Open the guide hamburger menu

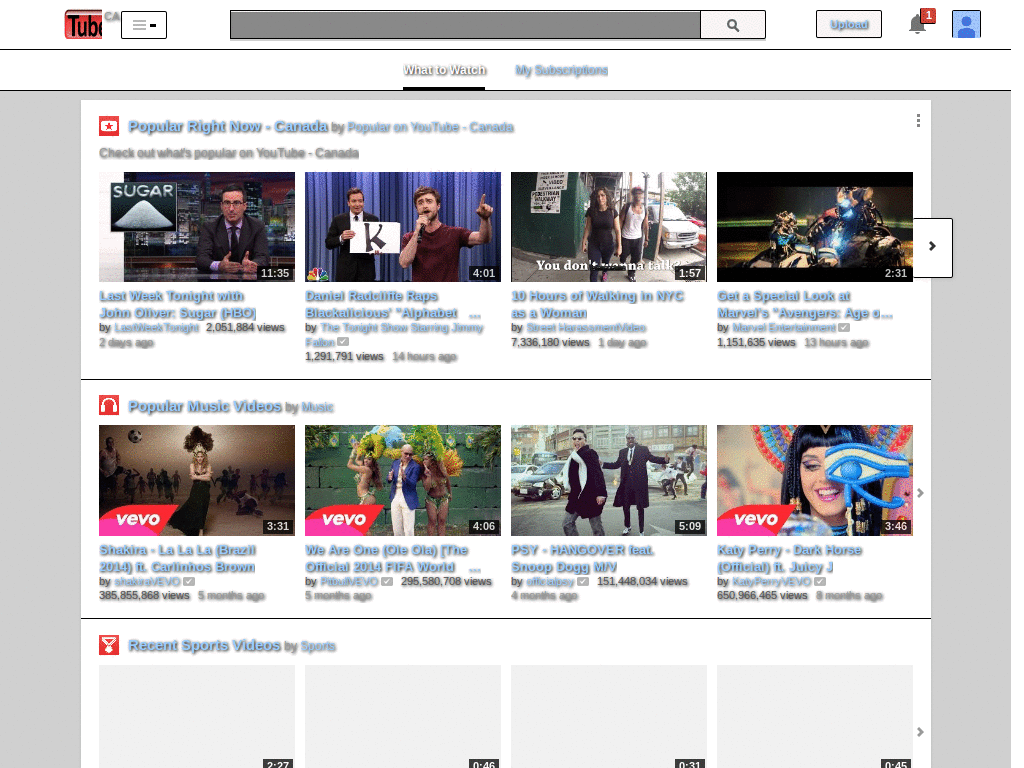pos(144,25)
